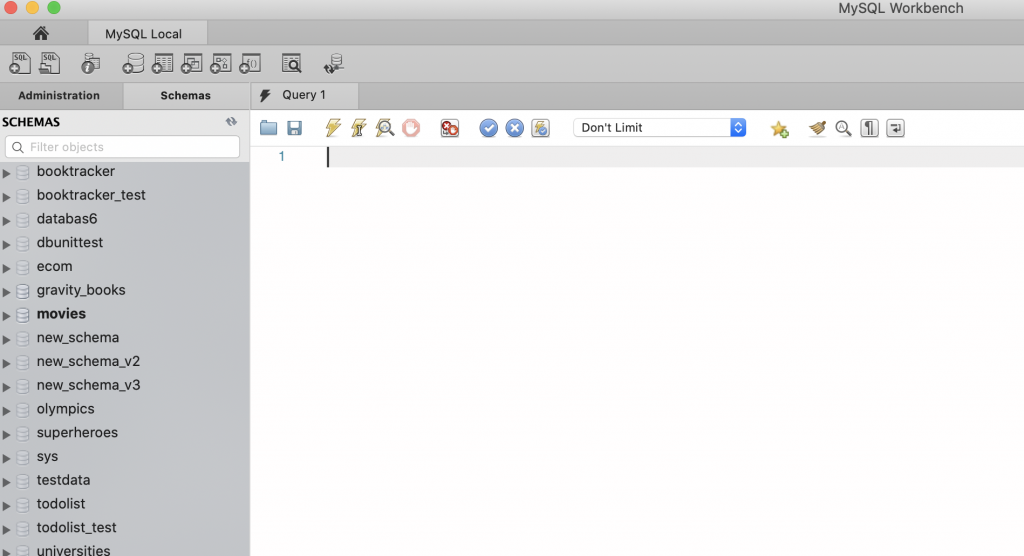
Task: Toggle word wrap in the editor
Action: point(895,128)
